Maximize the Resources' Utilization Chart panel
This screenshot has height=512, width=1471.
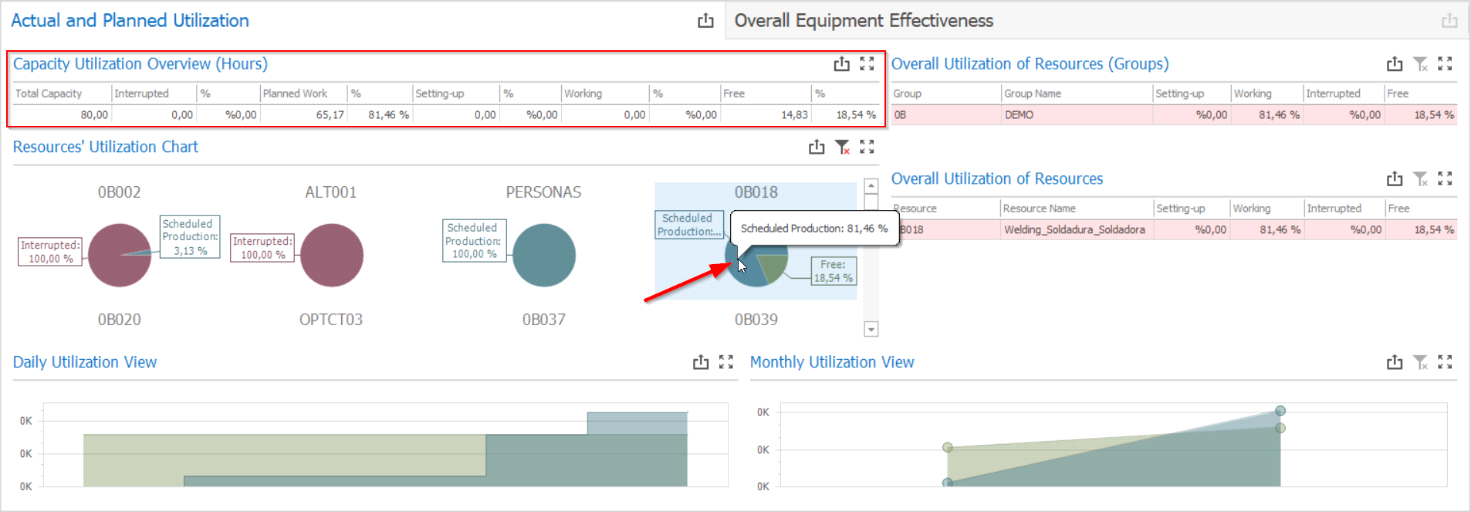pos(867,147)
